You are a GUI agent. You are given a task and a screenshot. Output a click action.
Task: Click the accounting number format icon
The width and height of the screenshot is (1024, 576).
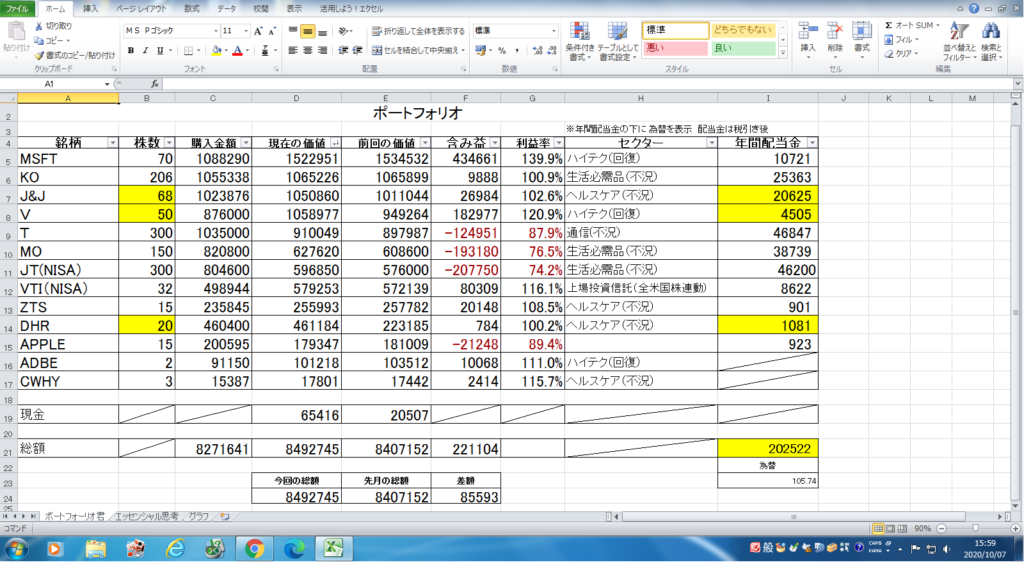[481, 50]
